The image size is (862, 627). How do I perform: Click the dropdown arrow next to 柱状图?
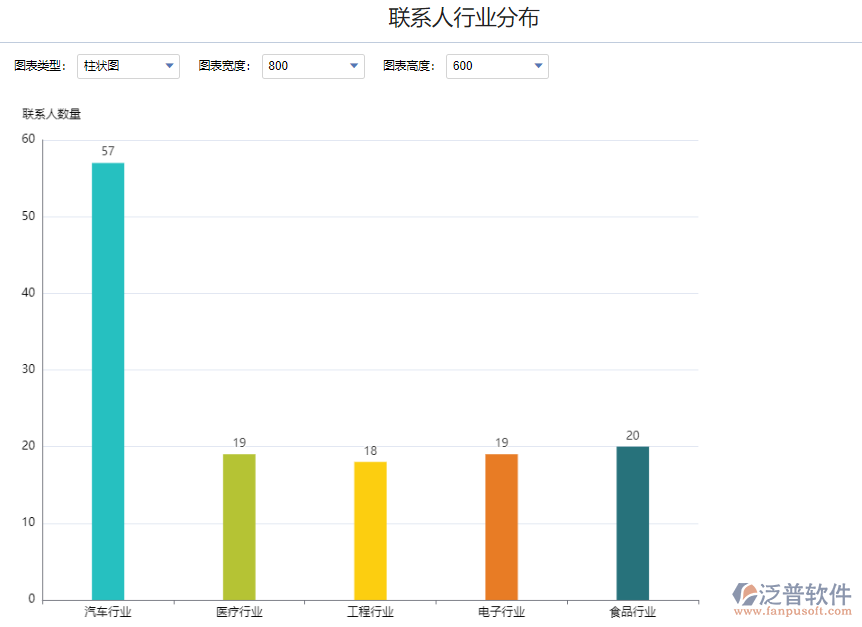[169, 66]
